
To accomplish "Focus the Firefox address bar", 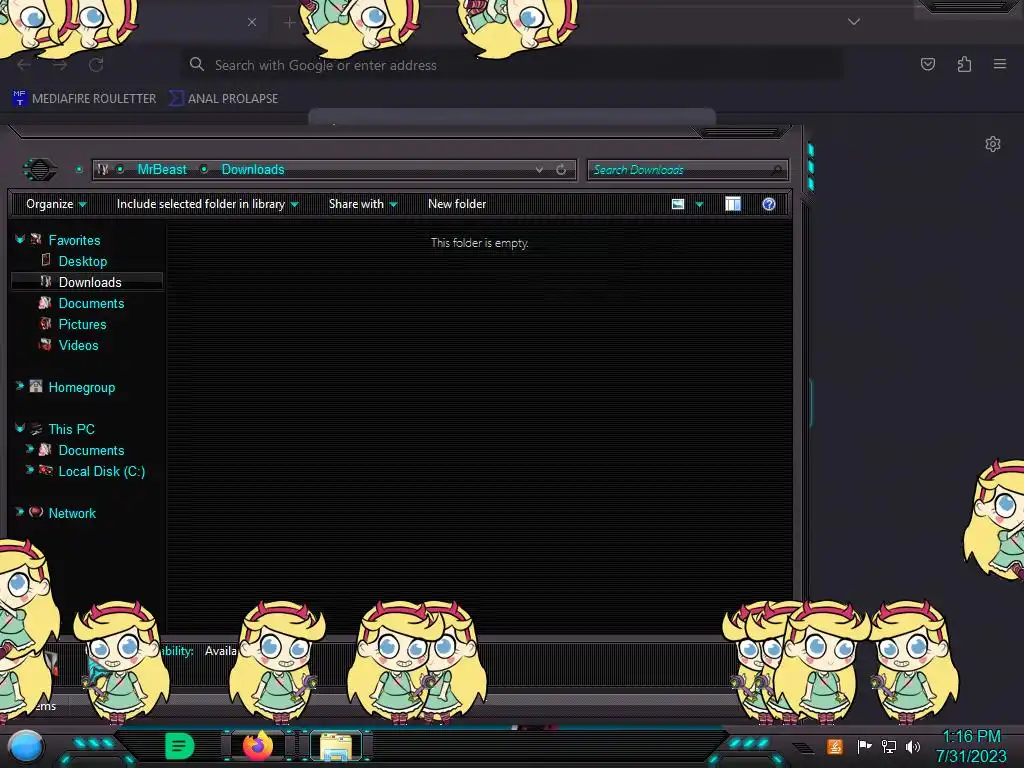I will tap(511, 65).
